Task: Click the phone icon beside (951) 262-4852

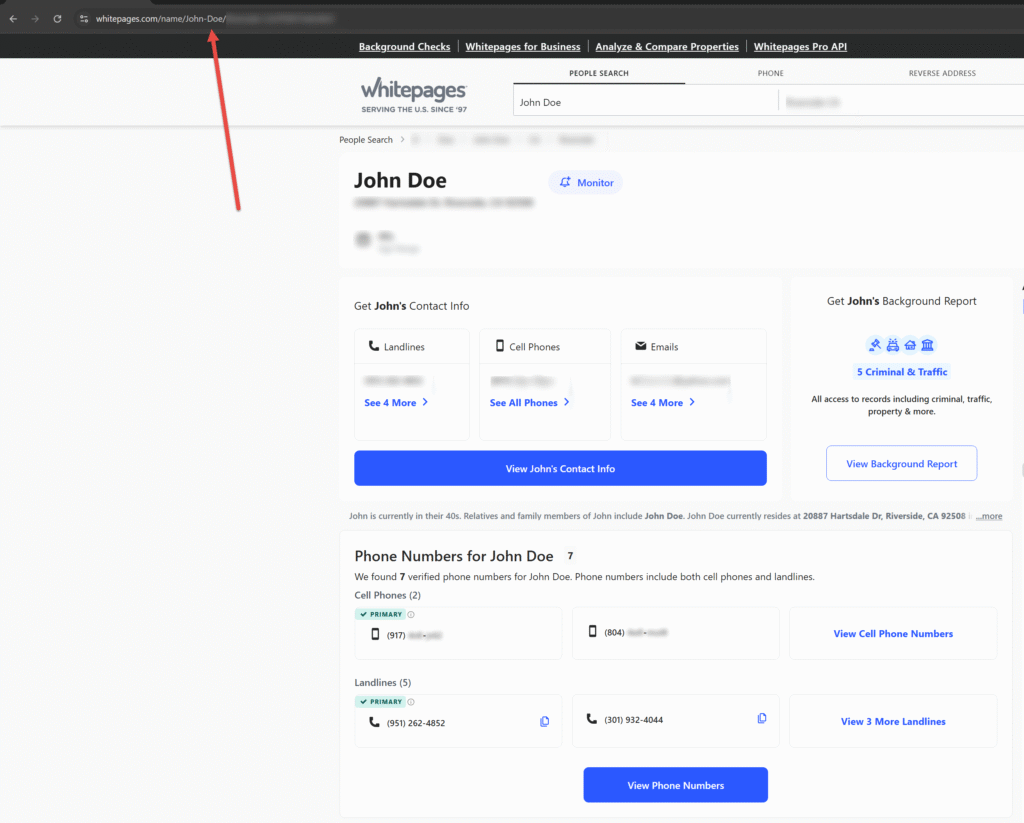Action: (x=374, y=722)
